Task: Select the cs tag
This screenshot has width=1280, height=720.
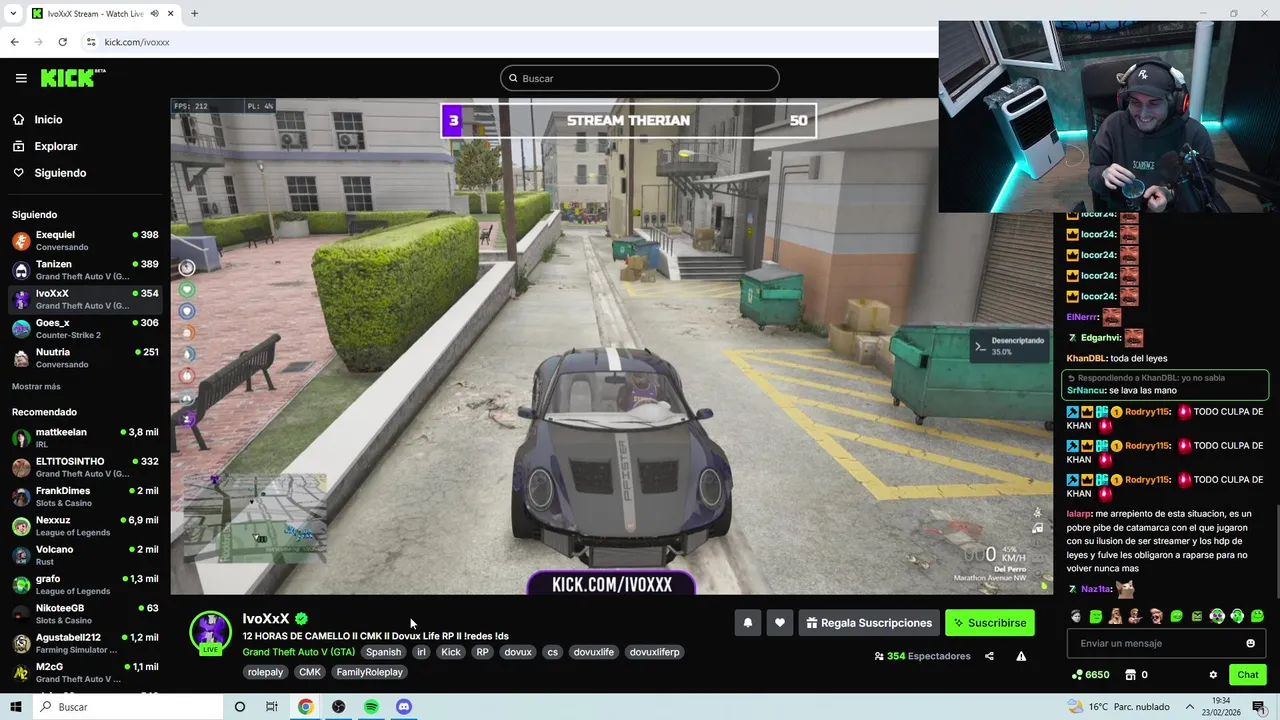Action: tap(552, 652)
